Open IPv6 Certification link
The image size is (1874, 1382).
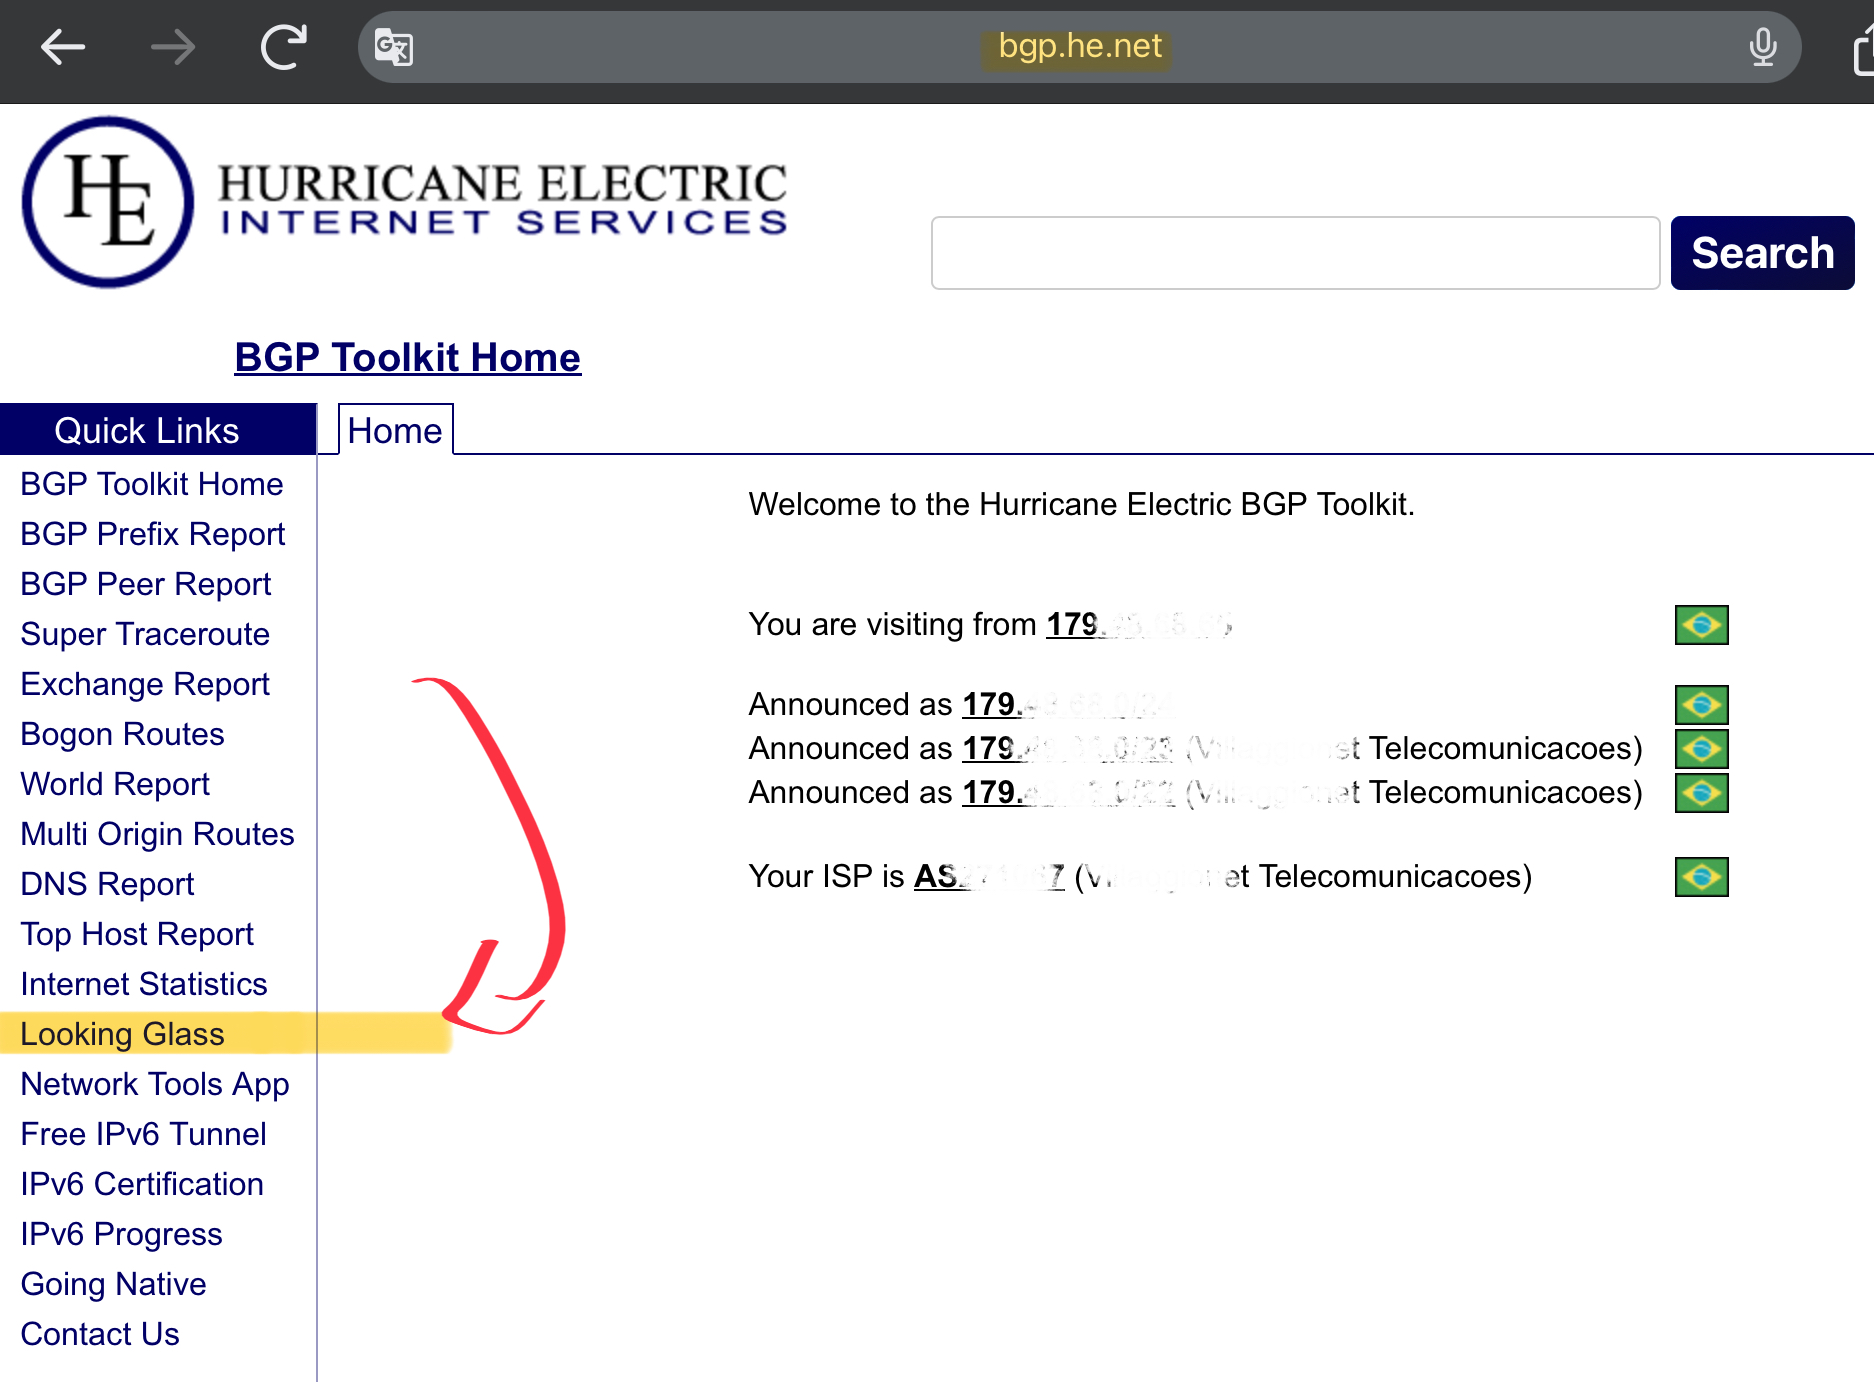(142, 1184)
